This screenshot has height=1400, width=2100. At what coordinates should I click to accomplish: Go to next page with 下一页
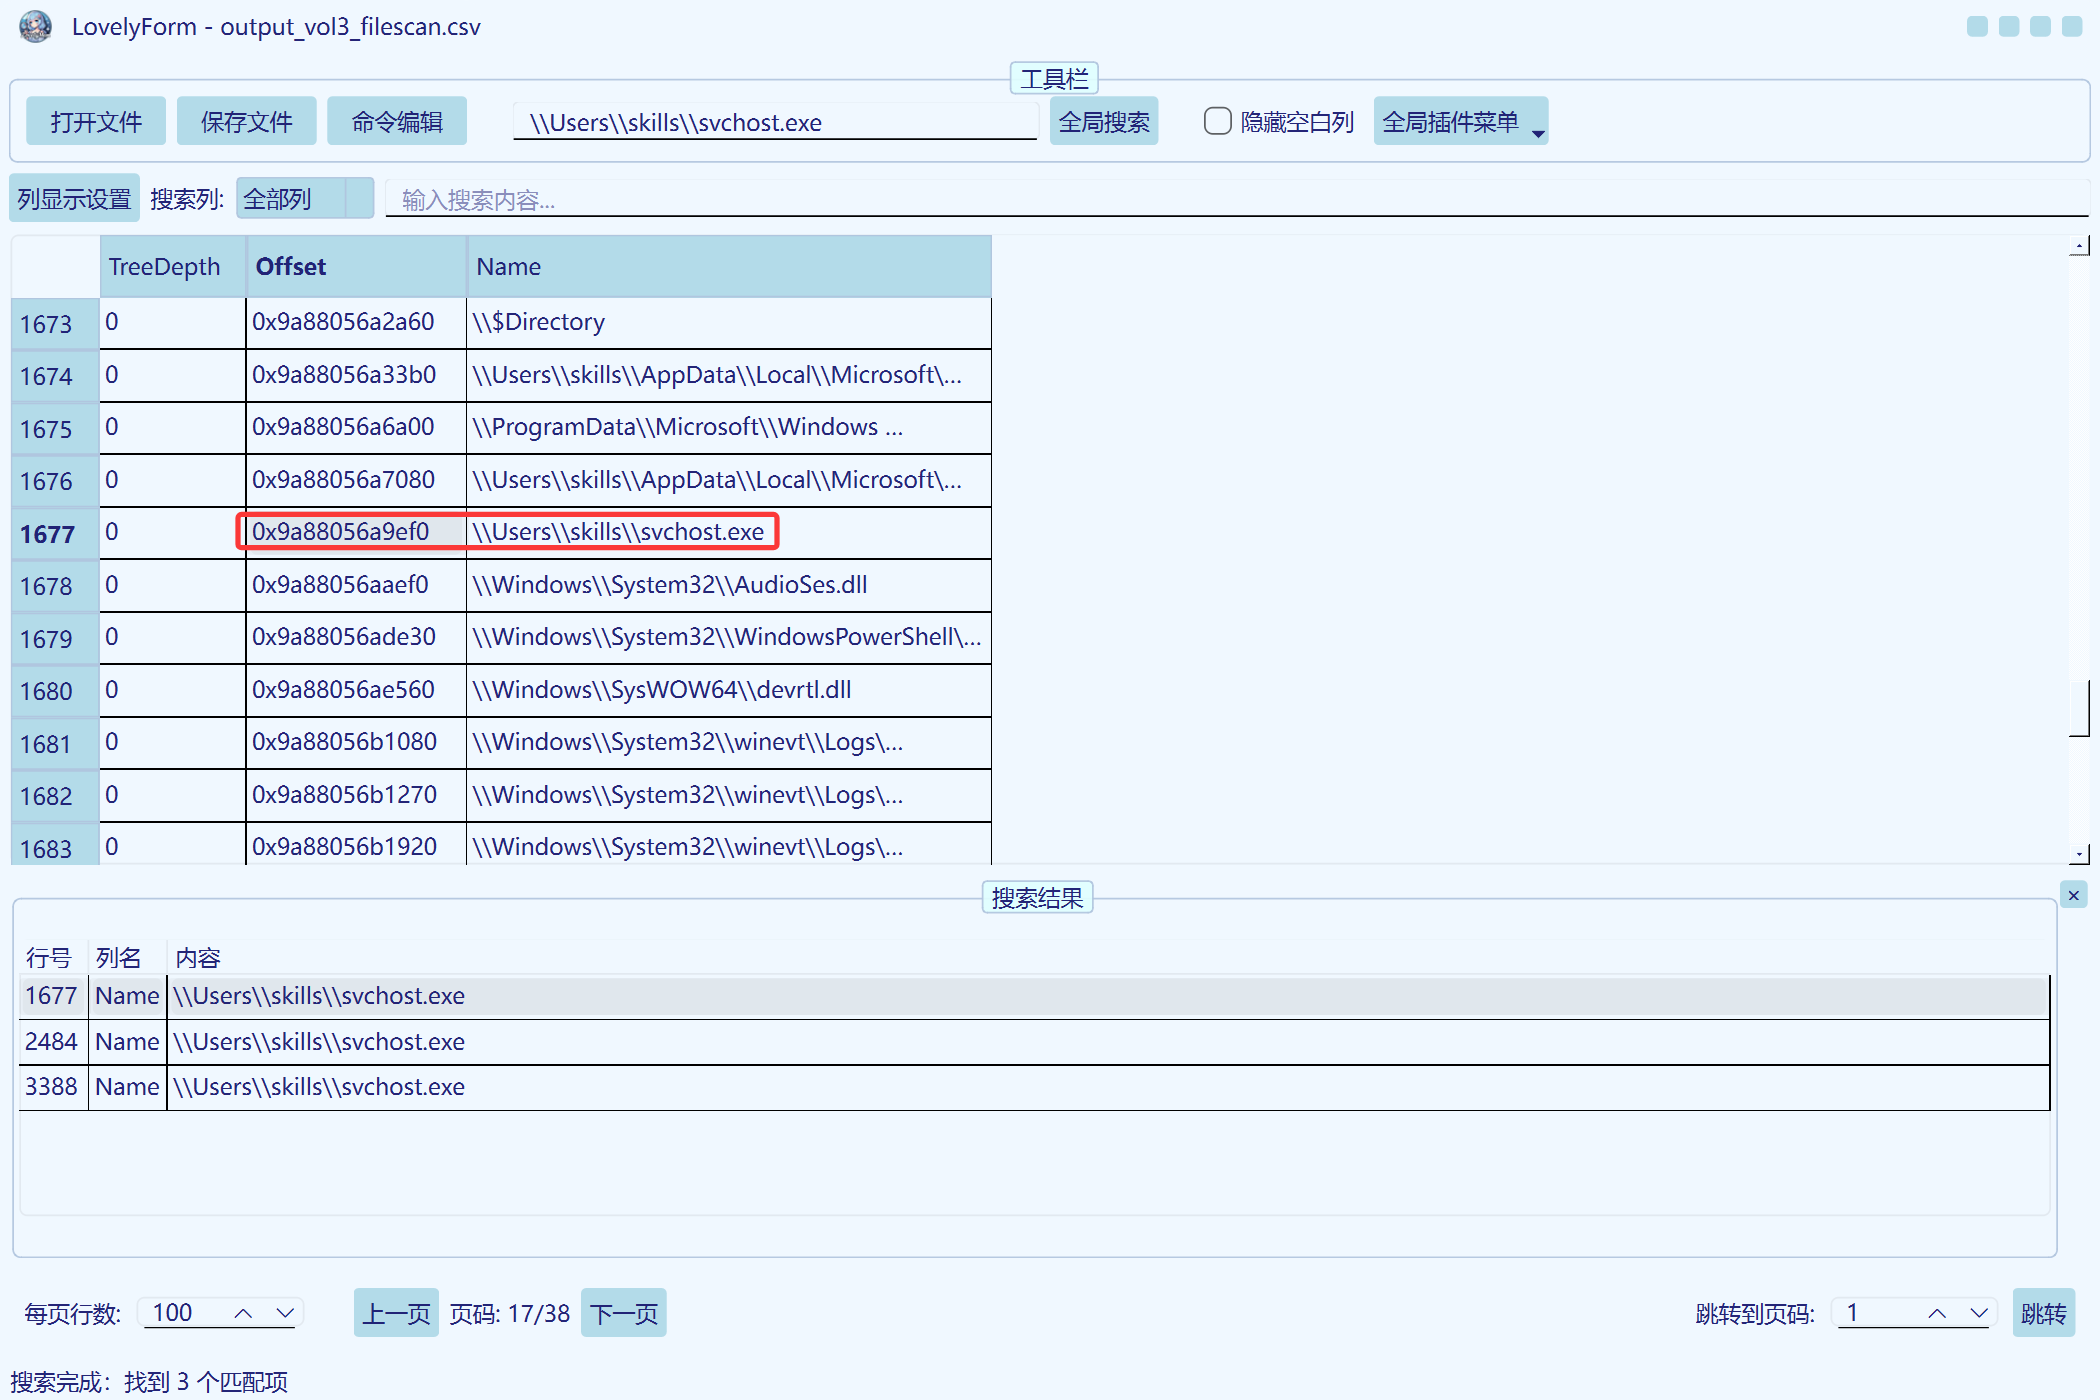623,1313
